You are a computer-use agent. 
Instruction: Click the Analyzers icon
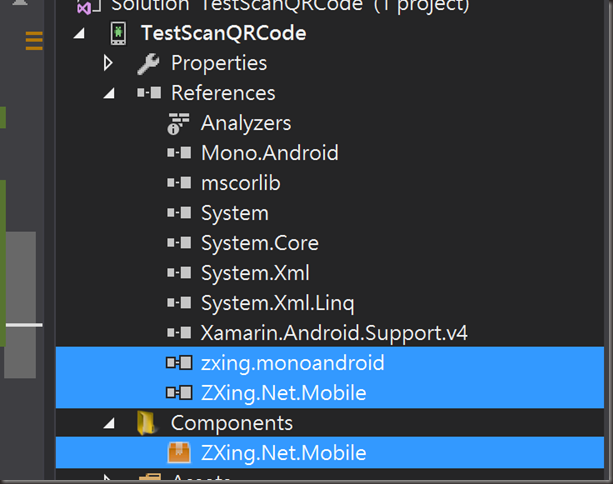point(178,124)
